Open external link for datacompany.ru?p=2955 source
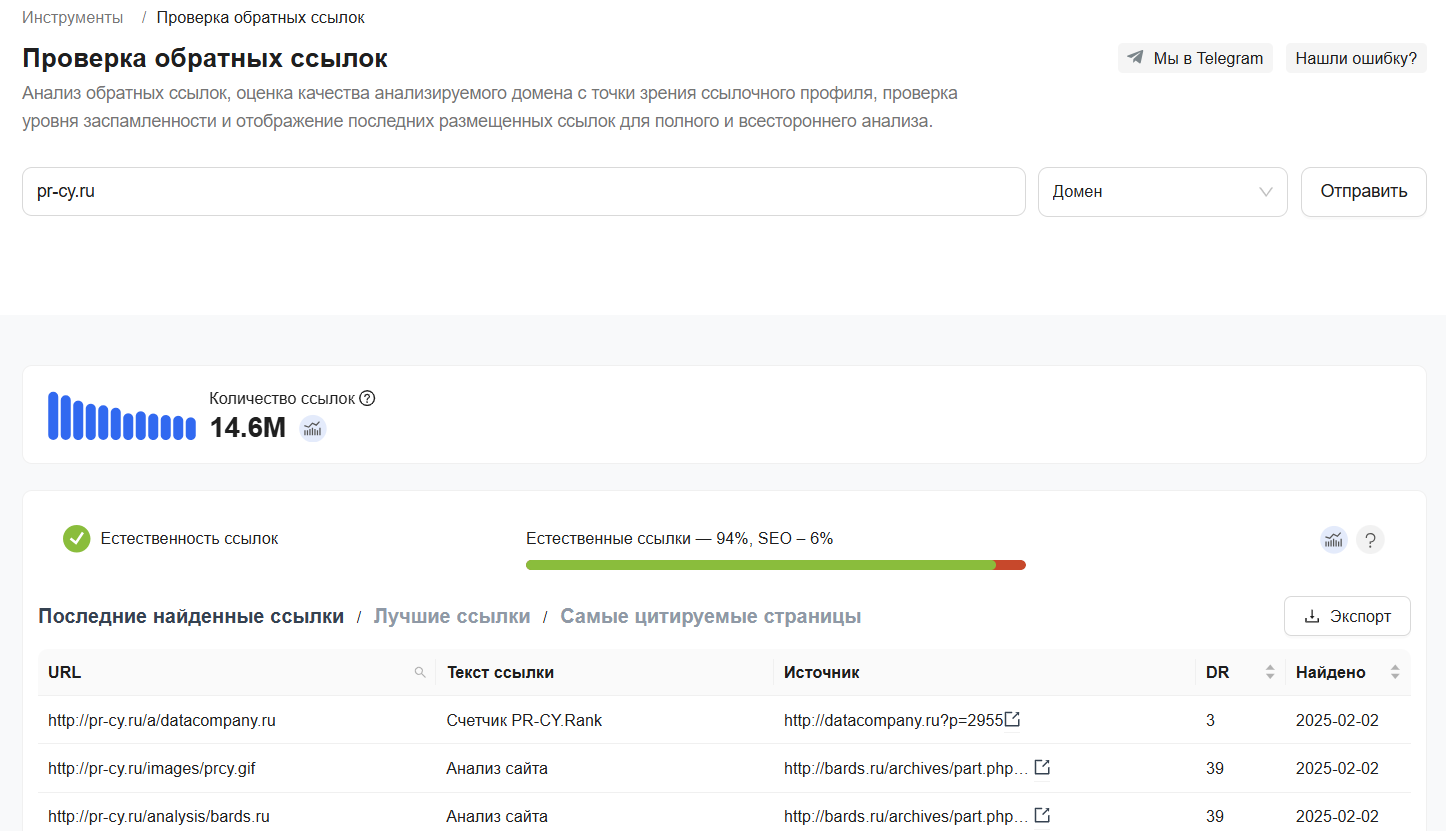The image size is (1446, 831). pos(1013,719)
